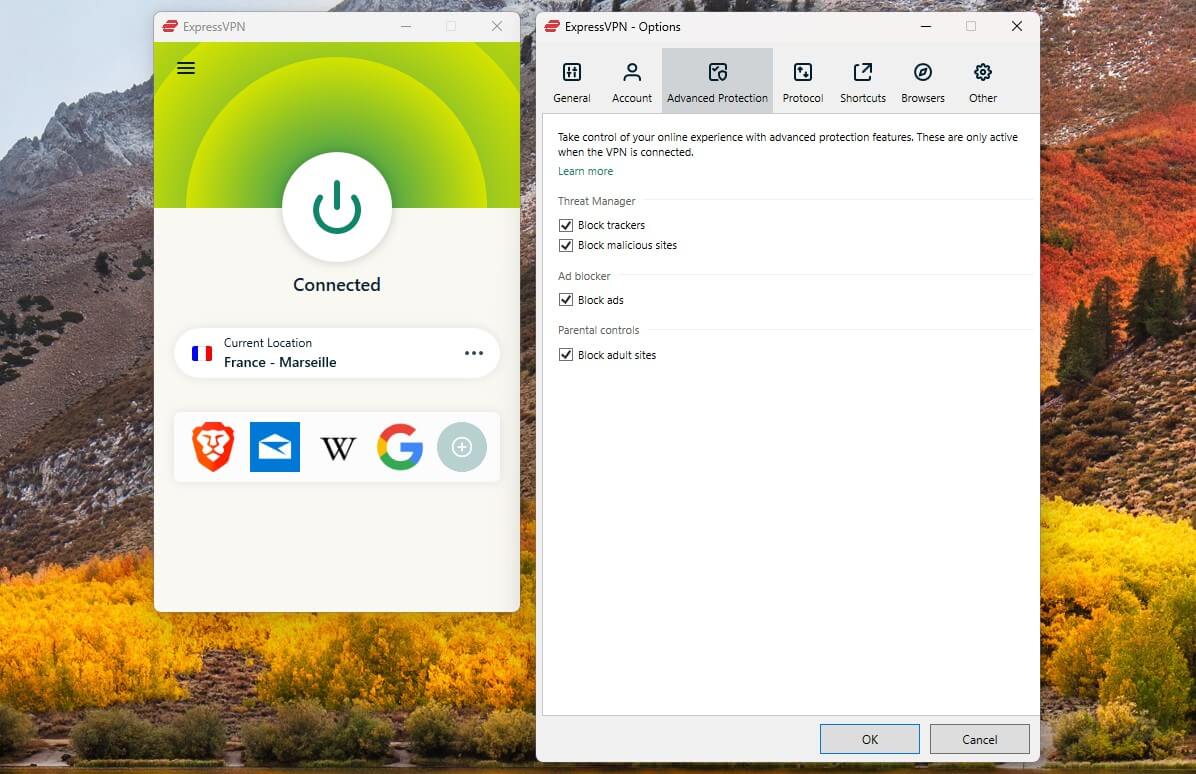Screen dimensions: 1196x774
Task: Switch to the Browsers tab
Action: pos(922,82)
